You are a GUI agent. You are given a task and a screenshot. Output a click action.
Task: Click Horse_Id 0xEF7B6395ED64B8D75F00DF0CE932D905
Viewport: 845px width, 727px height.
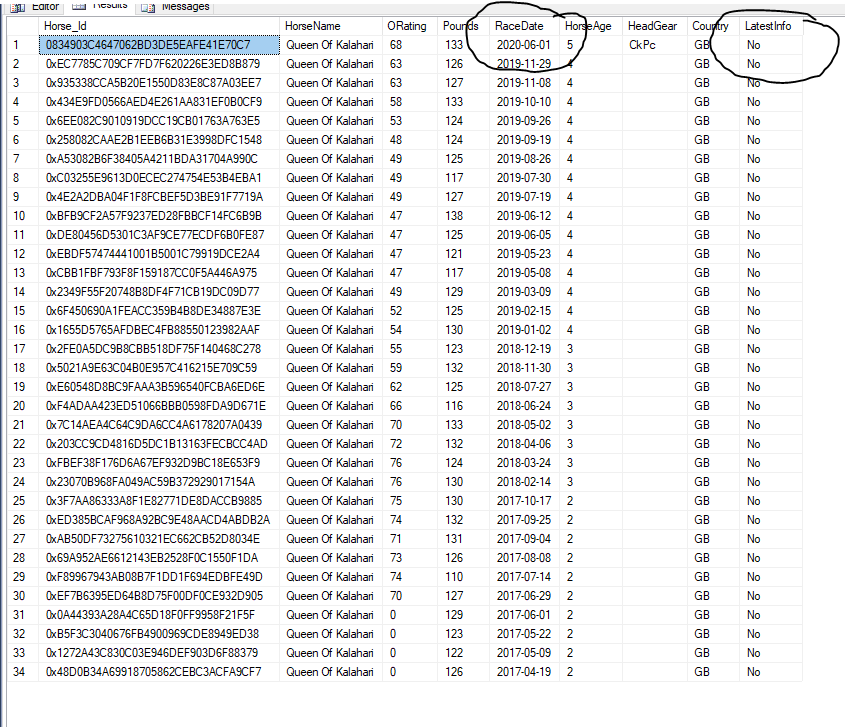159,596
